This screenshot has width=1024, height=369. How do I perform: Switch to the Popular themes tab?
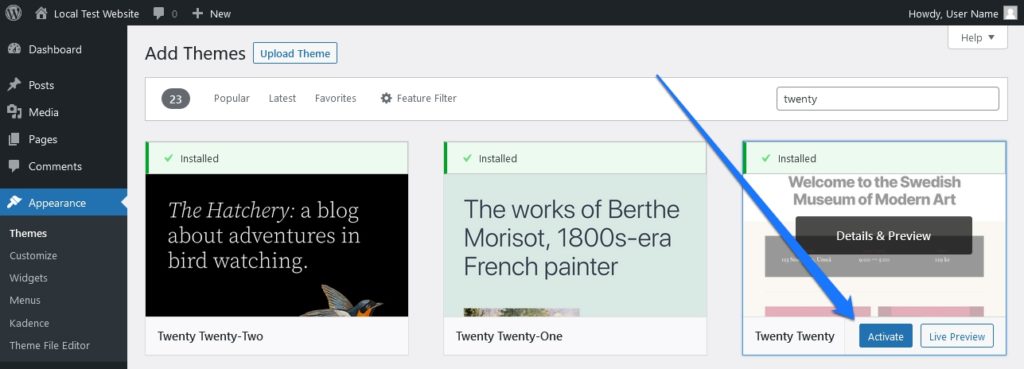(232, 98)
